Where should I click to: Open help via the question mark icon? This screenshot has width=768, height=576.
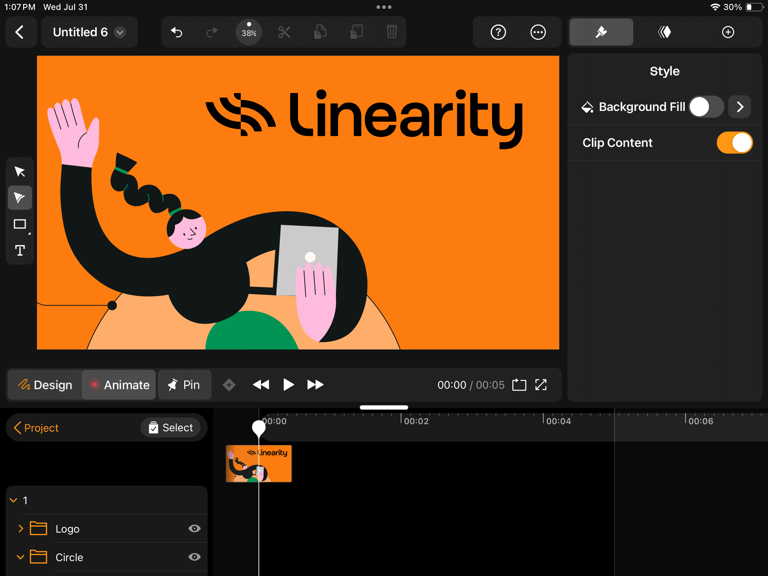(x=498, y=32)
